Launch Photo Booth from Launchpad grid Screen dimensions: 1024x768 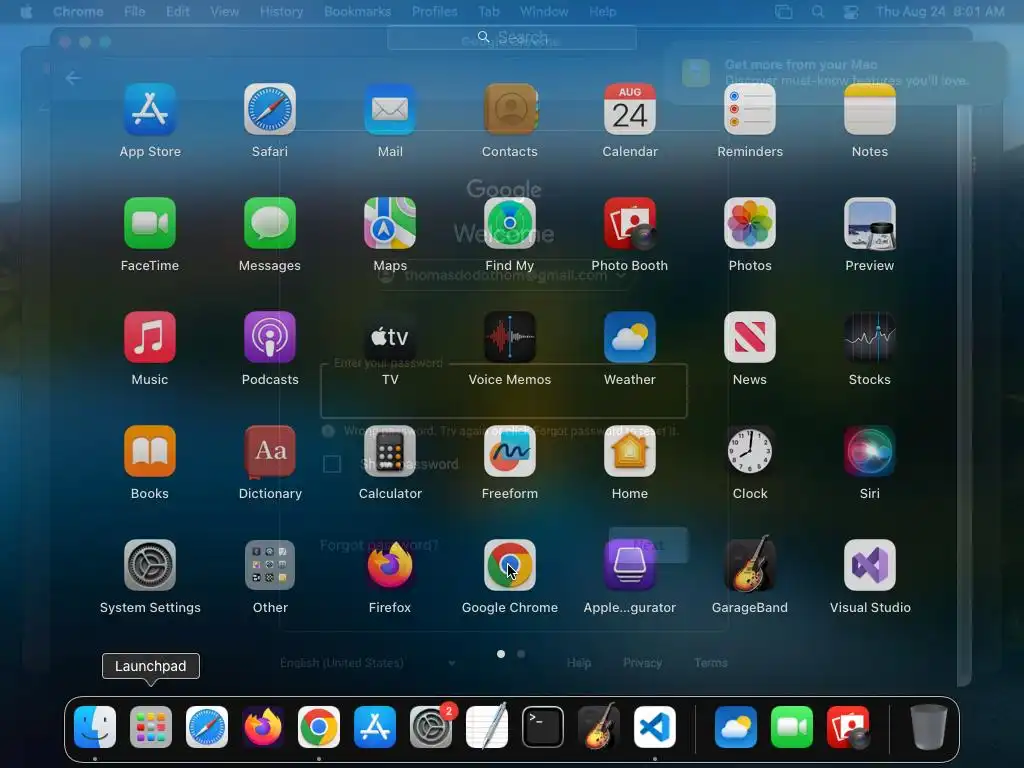pos(630,223)
